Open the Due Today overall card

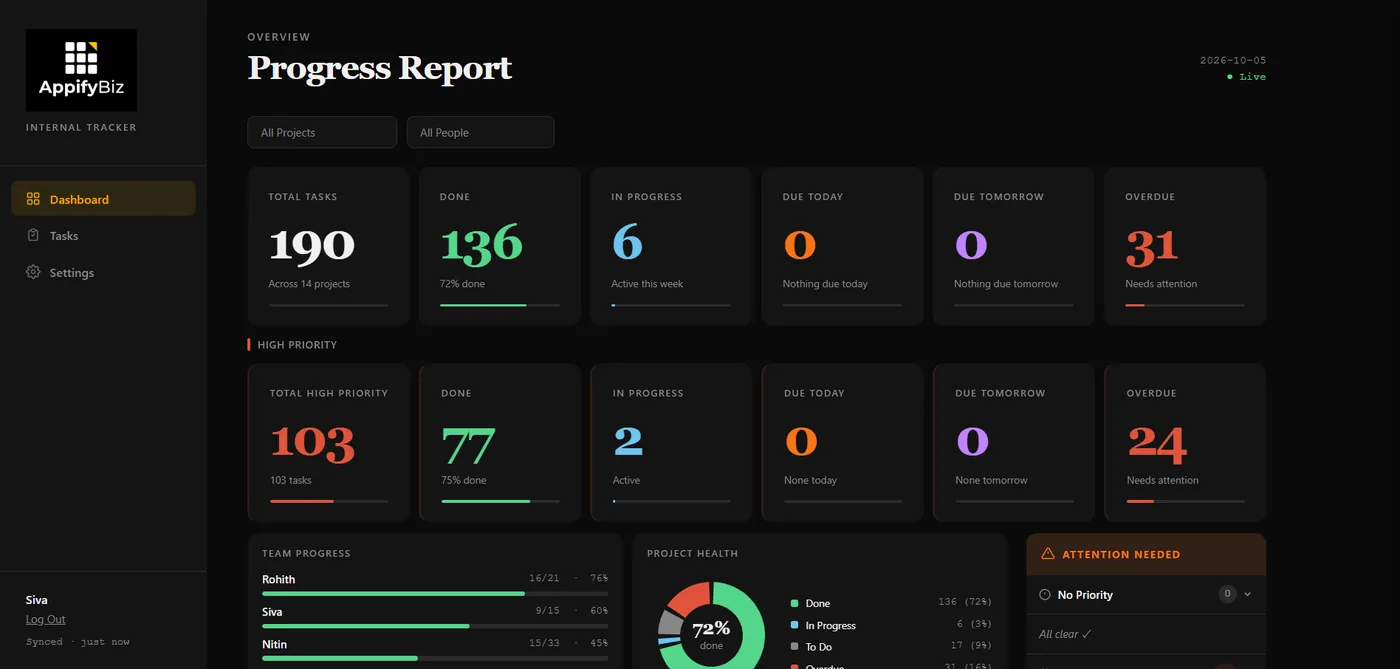point(842,246)
